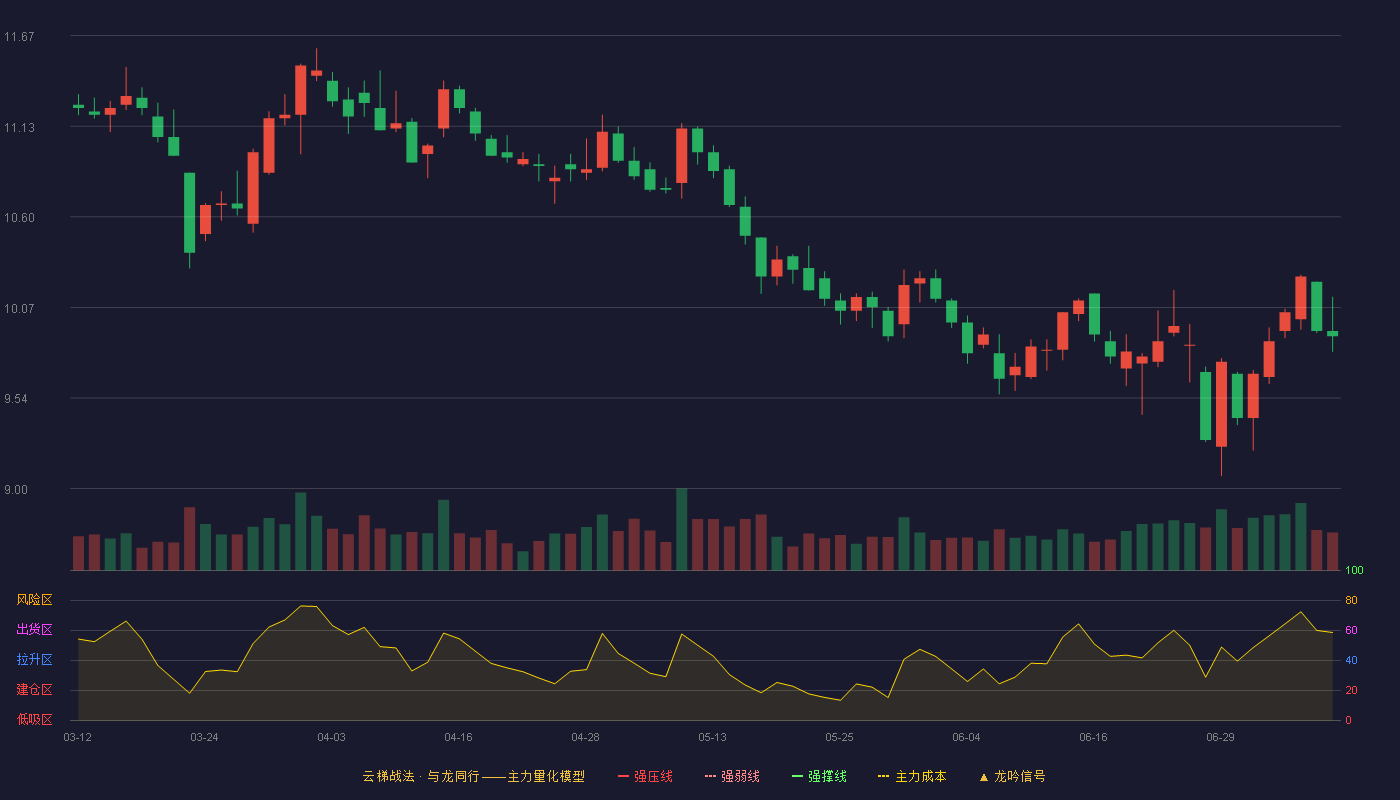1400x800 pixels.
Task: Click the 11.67 price axis label
Action: pos(19,37)
